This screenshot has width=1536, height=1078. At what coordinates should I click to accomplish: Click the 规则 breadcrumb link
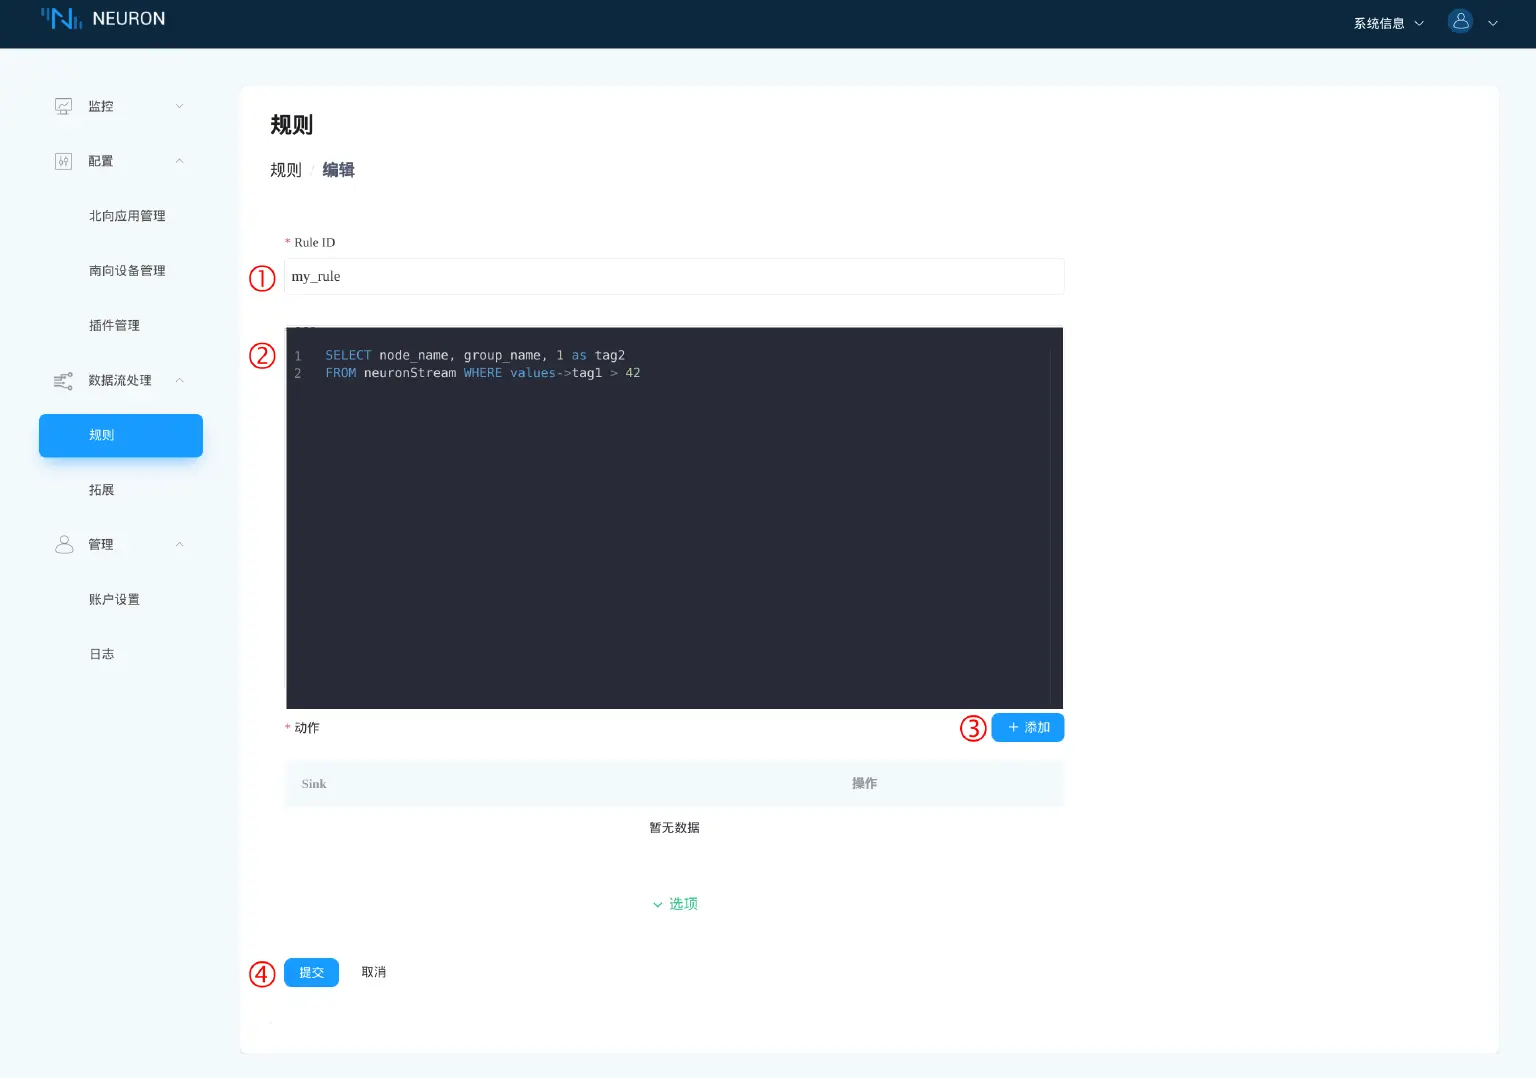(285, 170)
